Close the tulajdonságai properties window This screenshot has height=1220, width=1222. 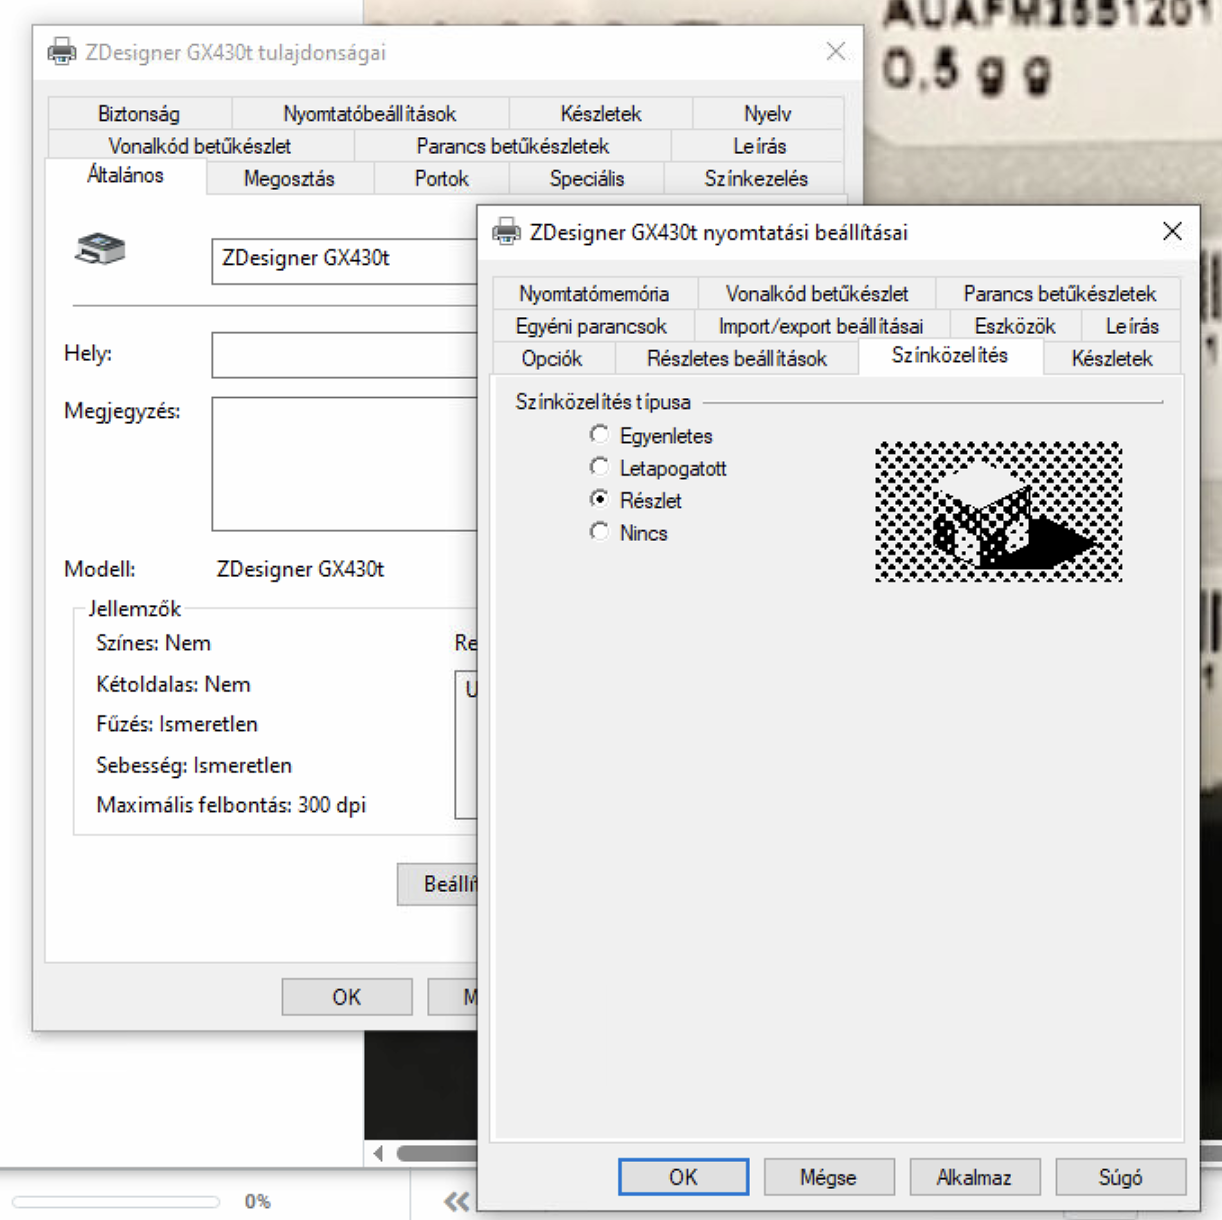pyautogui.click(x=836, y=52)
